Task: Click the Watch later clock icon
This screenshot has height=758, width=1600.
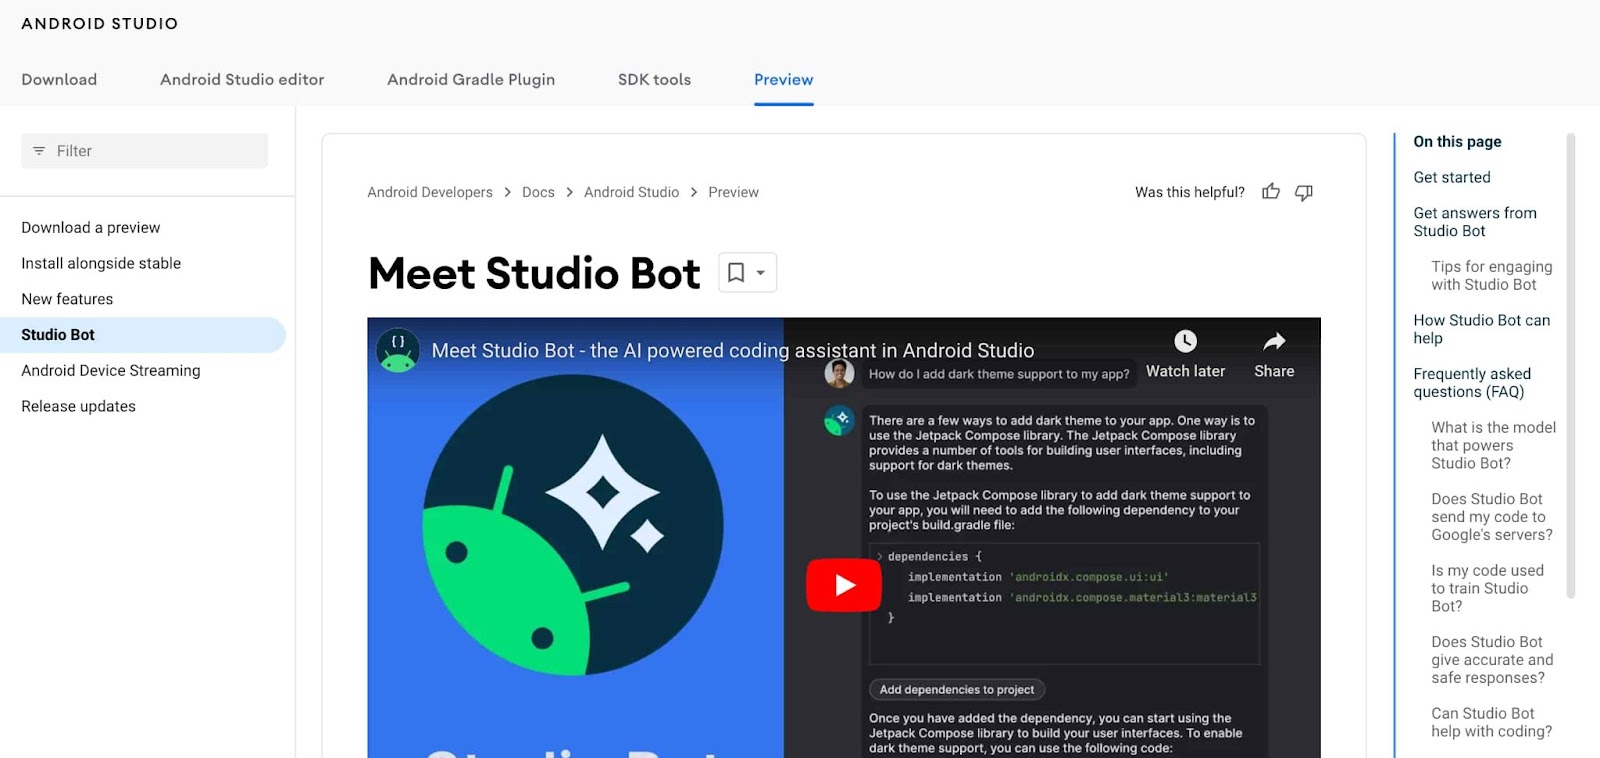Action: coord(1185,341)
